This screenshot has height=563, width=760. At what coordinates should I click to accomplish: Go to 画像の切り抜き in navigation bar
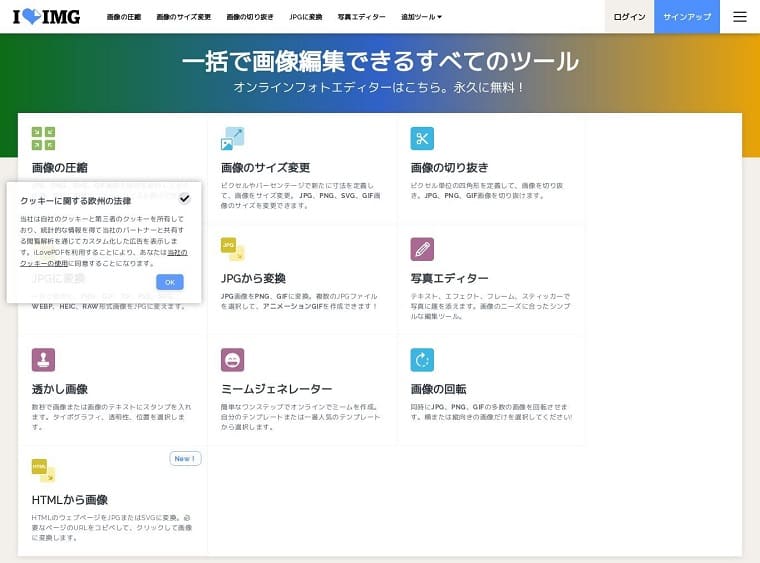point(250,17)
